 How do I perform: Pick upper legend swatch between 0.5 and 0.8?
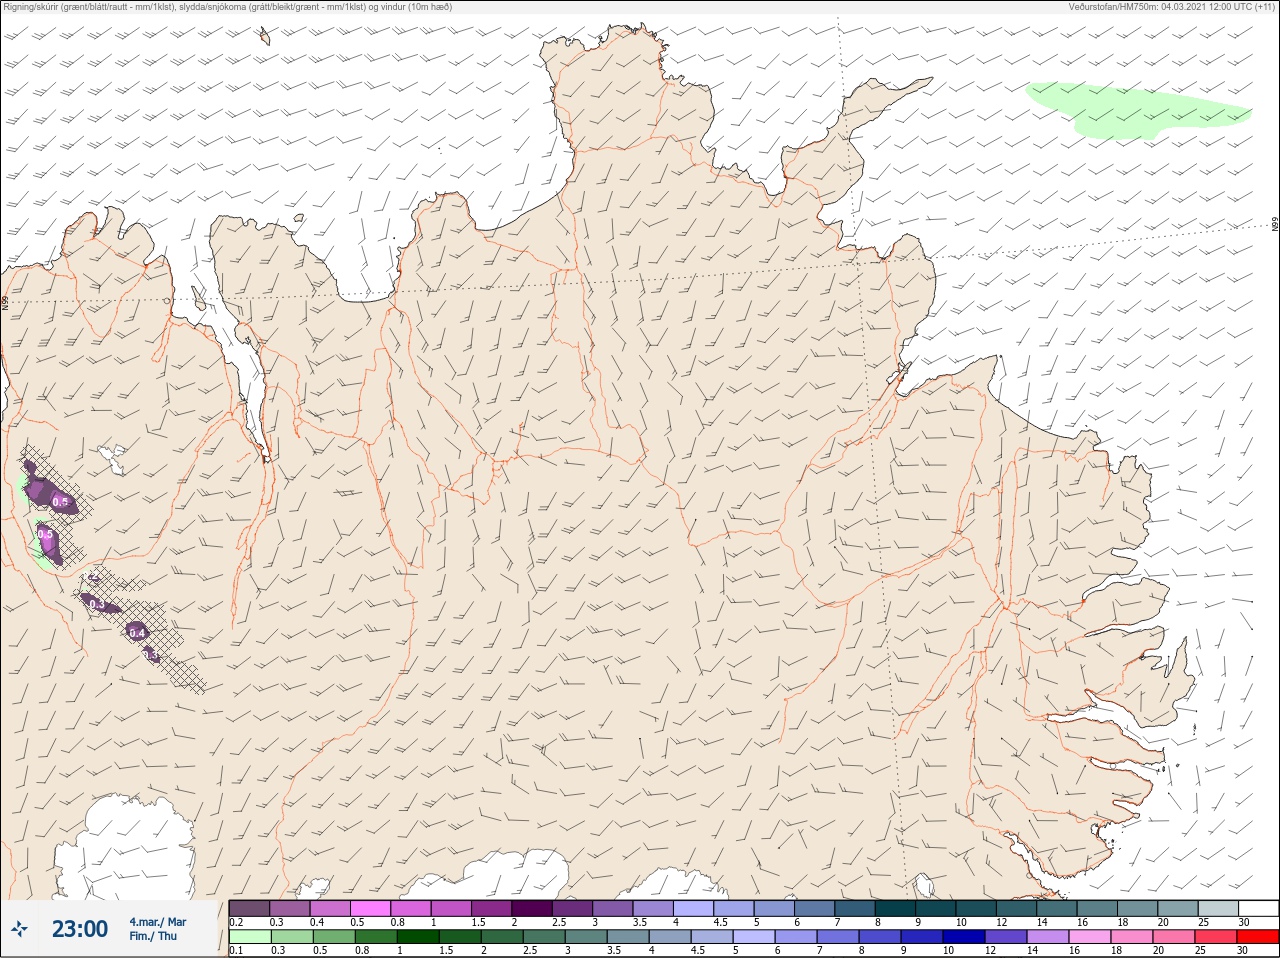[371, 908]
